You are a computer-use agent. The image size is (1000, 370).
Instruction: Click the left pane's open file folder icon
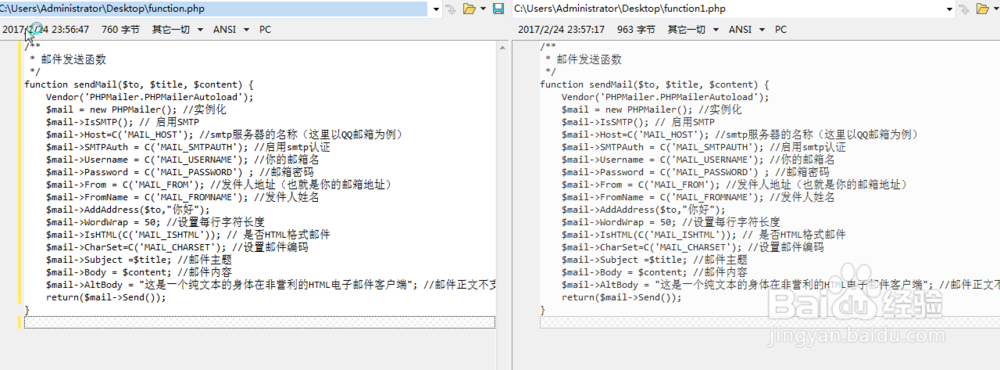(469, 9)
